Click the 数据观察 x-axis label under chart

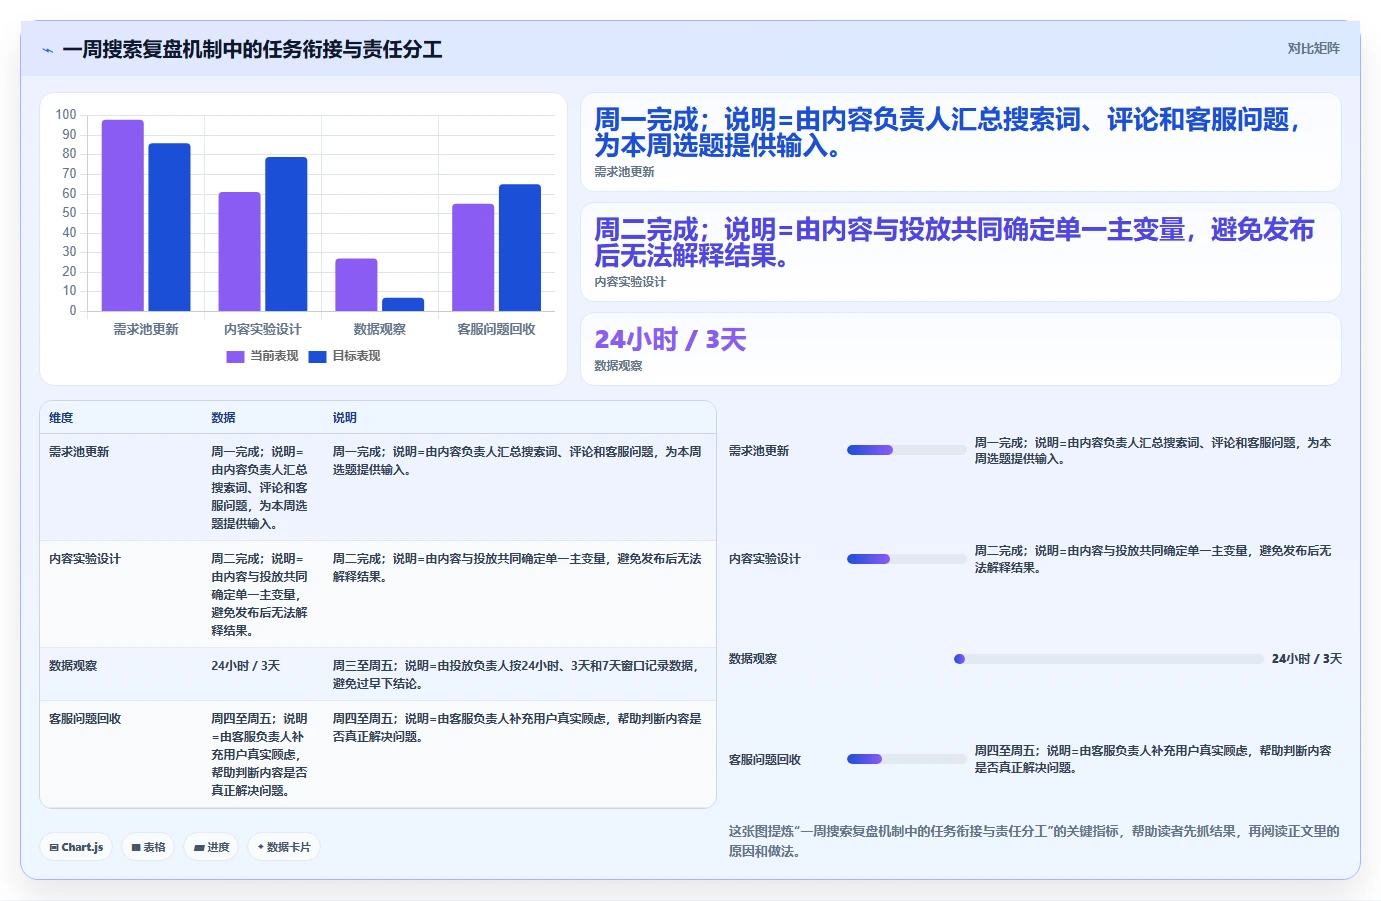pos(380,329)
